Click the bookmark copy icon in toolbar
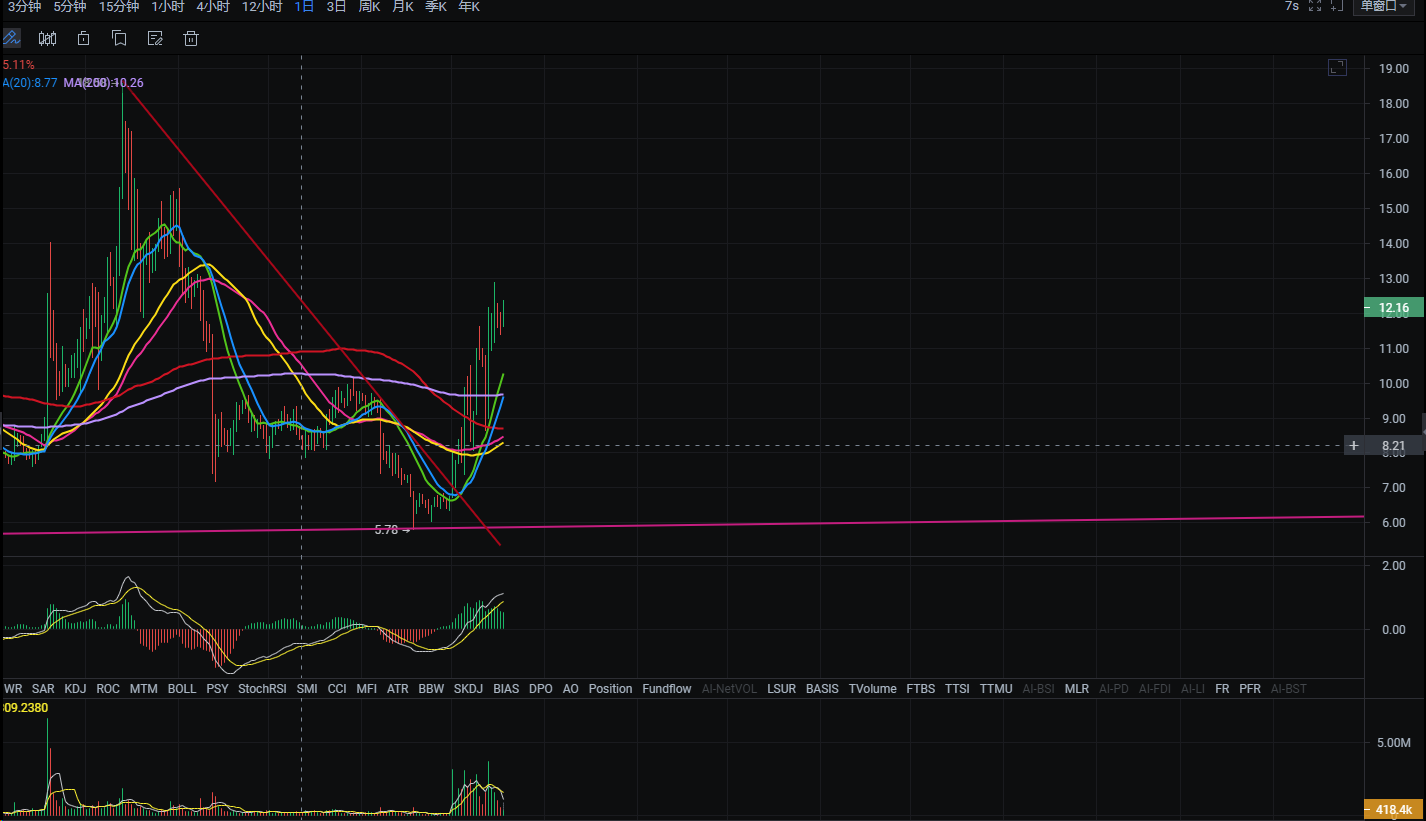Screen dimensions: 1426x821 (119, 38)
